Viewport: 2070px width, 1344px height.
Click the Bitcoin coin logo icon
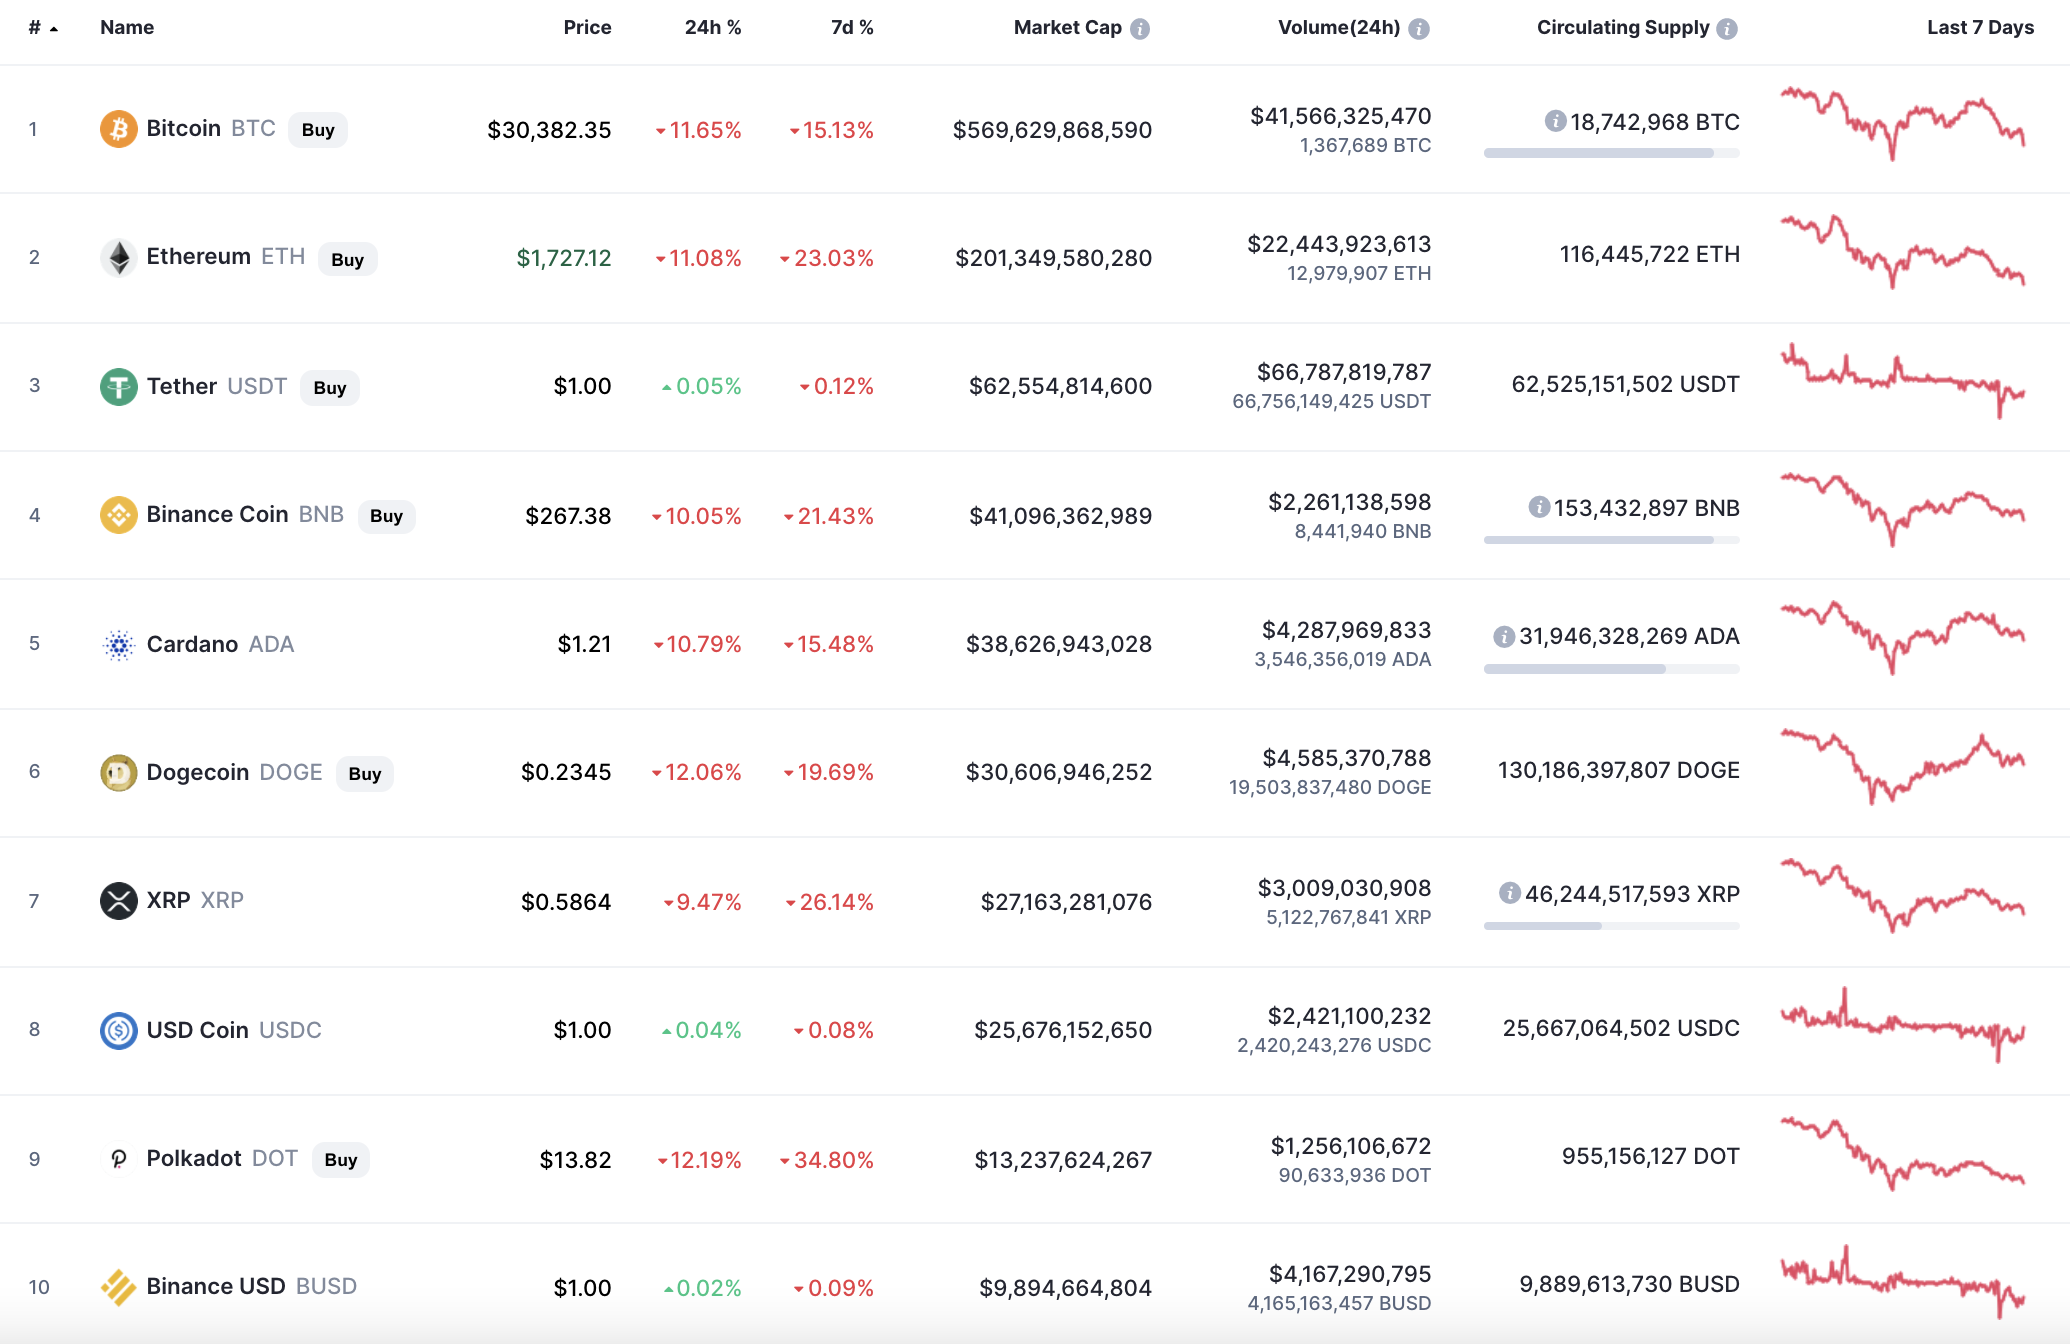(118, 129)
